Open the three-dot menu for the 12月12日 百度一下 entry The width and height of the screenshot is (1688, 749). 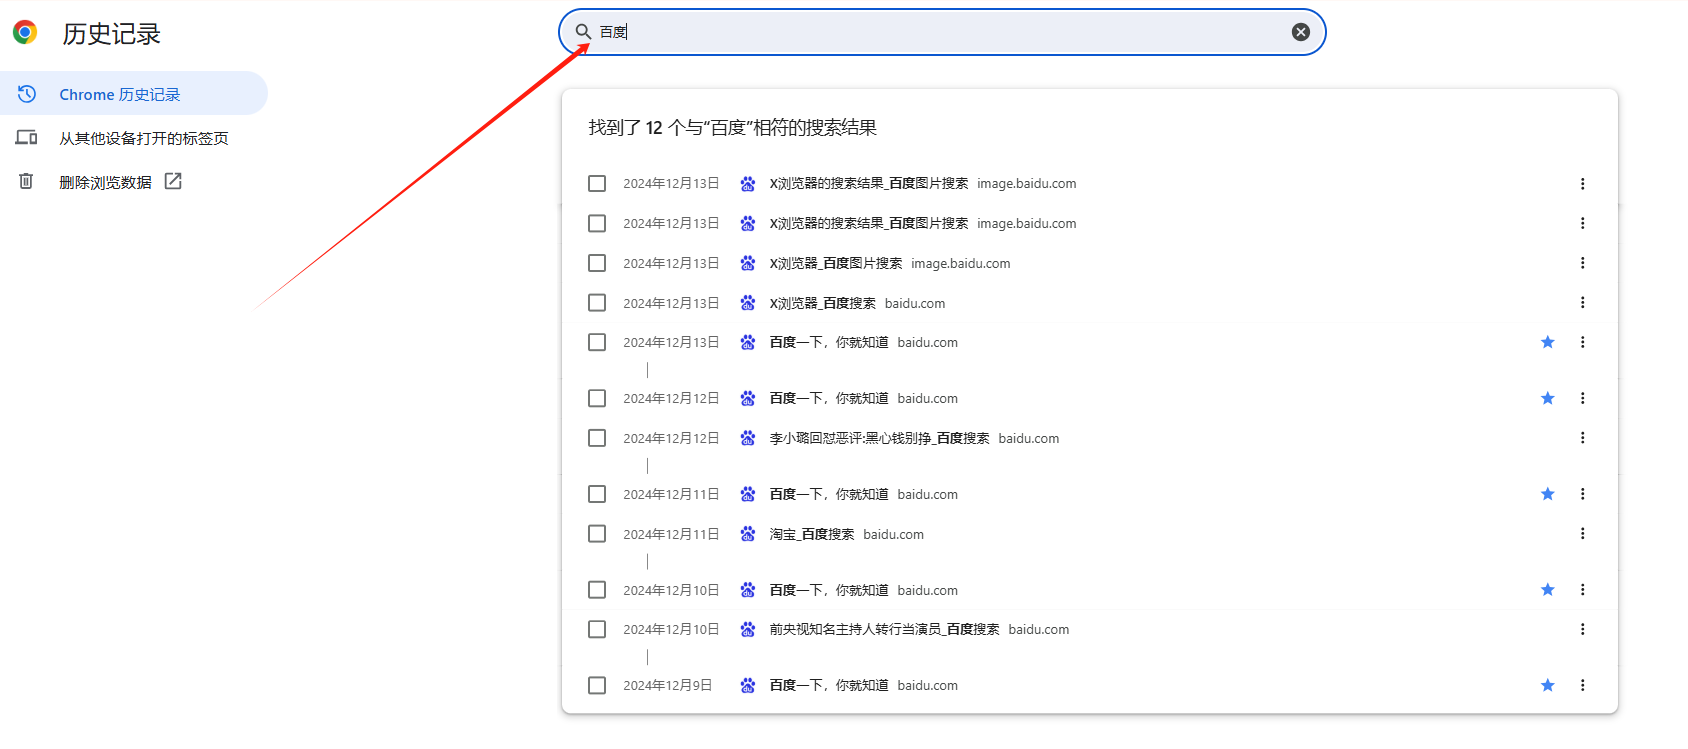[1582, 398]
